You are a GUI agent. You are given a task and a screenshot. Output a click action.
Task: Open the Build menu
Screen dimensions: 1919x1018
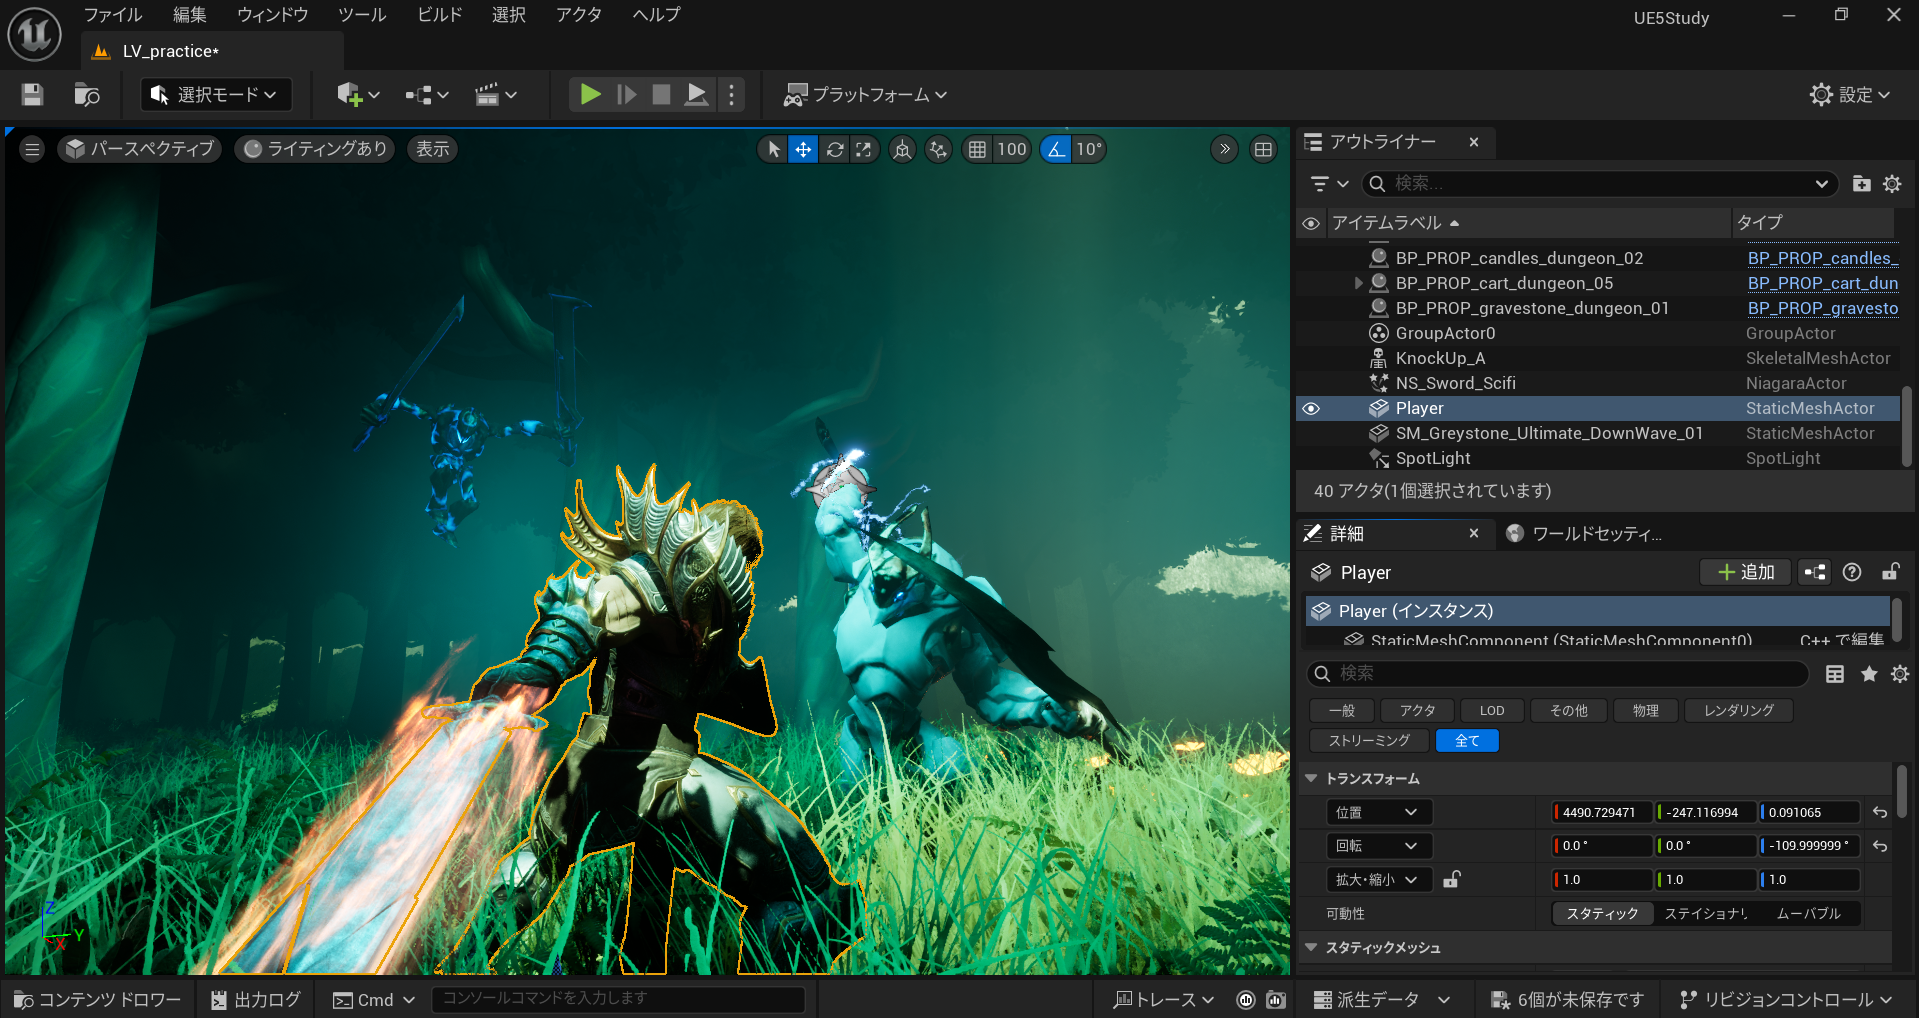tap(440, 15)
